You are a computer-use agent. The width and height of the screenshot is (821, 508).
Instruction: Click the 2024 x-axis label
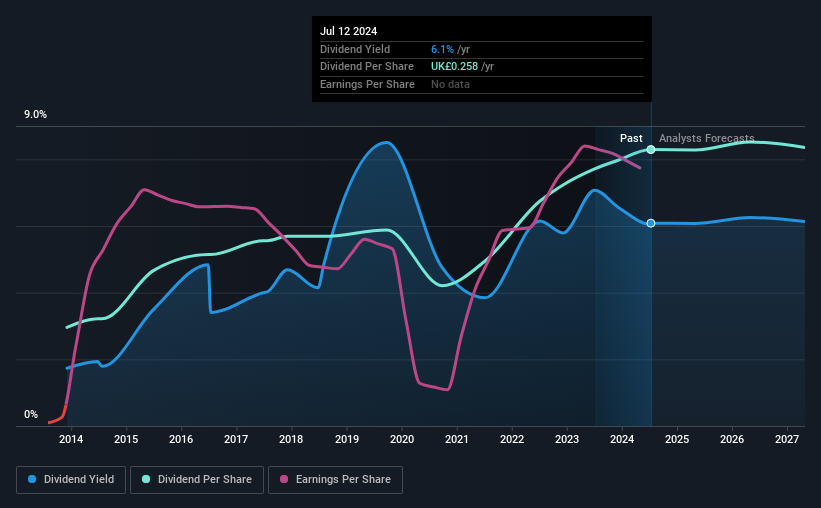[622, 439]
